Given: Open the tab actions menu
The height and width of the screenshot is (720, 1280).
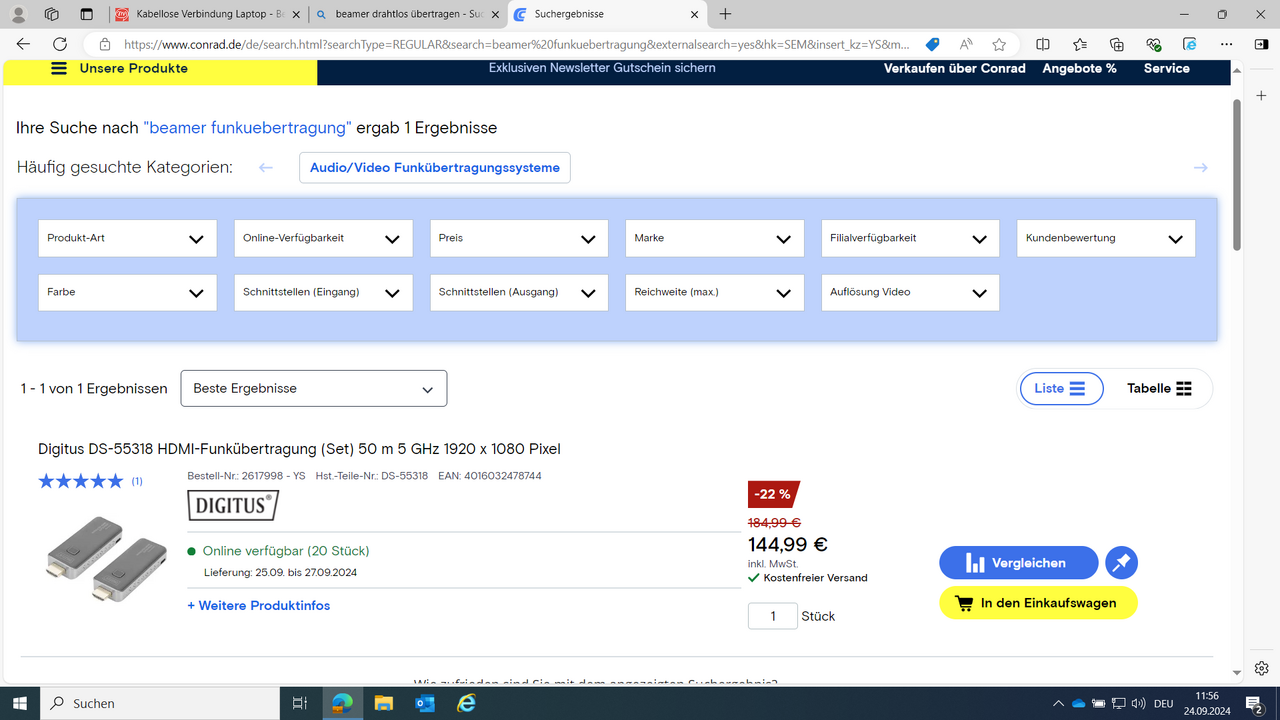Looking at the screenshot, I should [86, 14].
